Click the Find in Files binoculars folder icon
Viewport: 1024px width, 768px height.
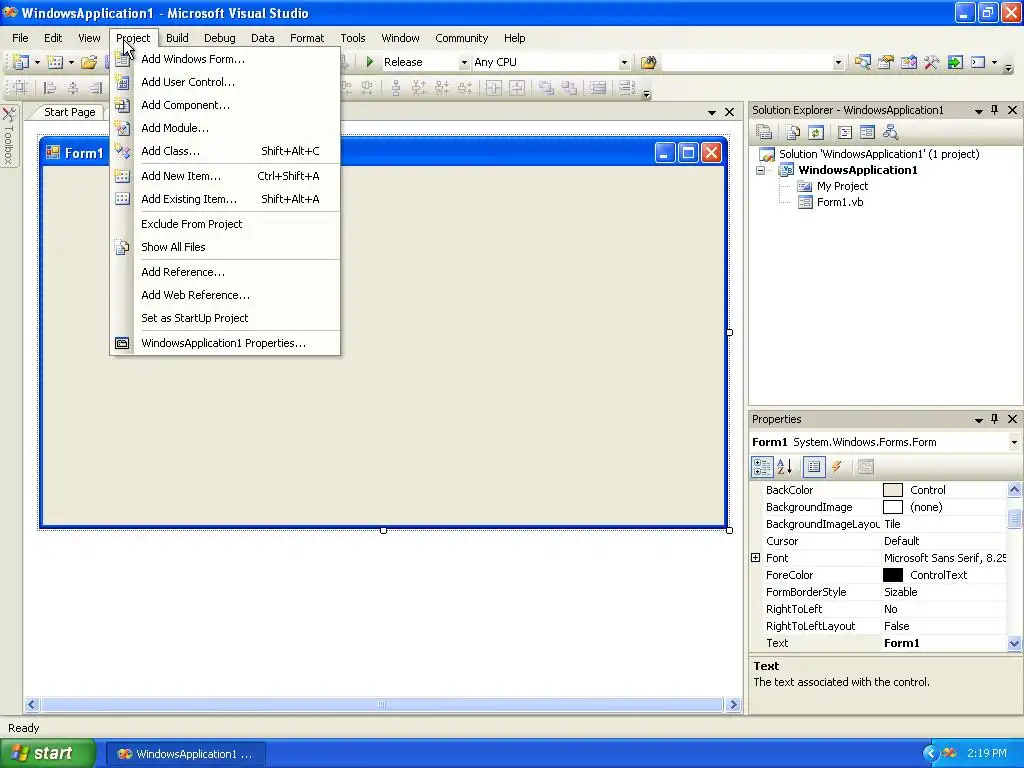(648, 62)
